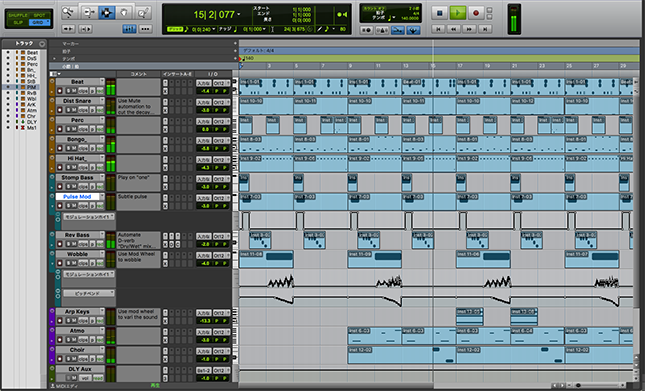Click the Pulse Mod track name
The height and width of the screenshot is (391, 645).
coord(77,197)
